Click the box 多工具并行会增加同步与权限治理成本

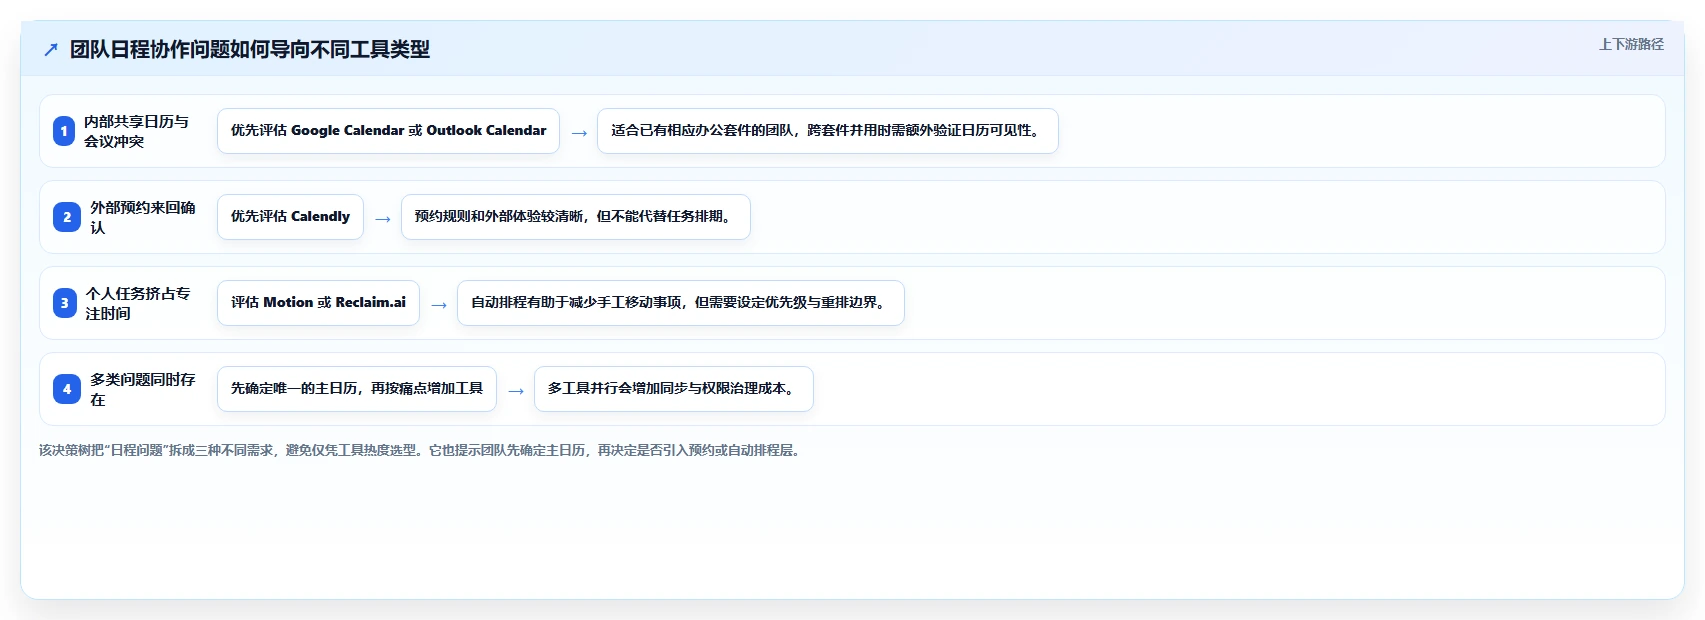coord(674,389)
